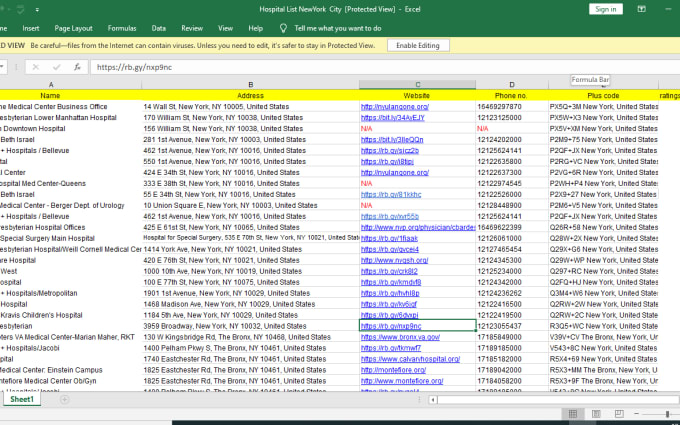This screenshot has height=425, width=680.
Task: Open the Help tab
Action: [x=255, y=28]
